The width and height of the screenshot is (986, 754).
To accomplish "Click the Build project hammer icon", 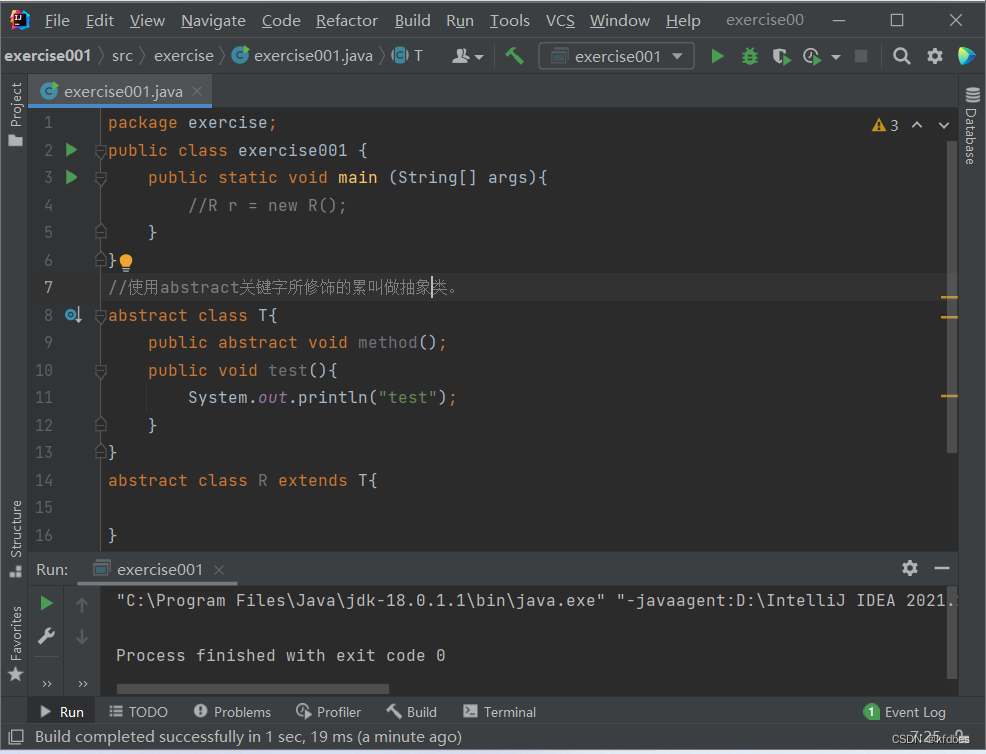I will pos(515,56).
